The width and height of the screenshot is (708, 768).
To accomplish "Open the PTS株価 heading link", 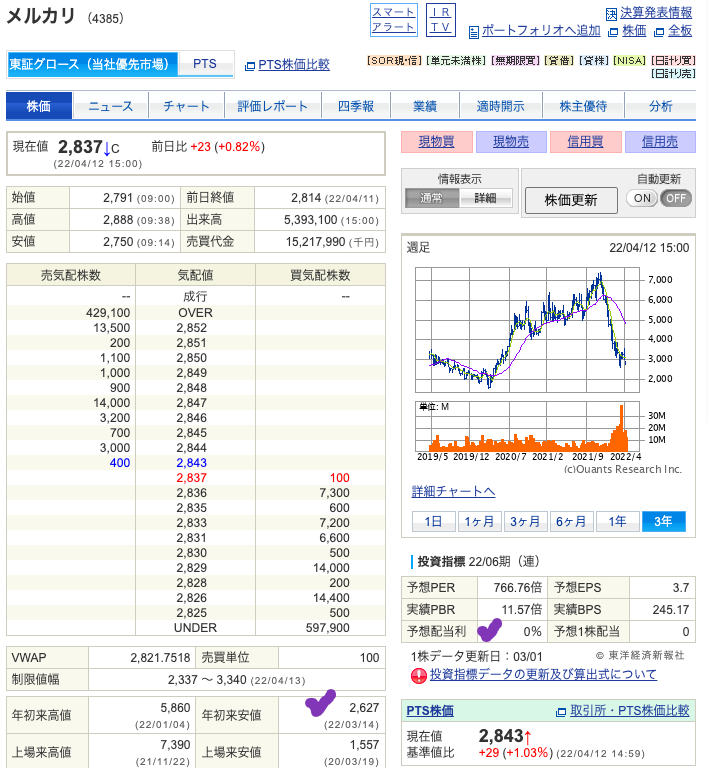I will tap(430, 711).
